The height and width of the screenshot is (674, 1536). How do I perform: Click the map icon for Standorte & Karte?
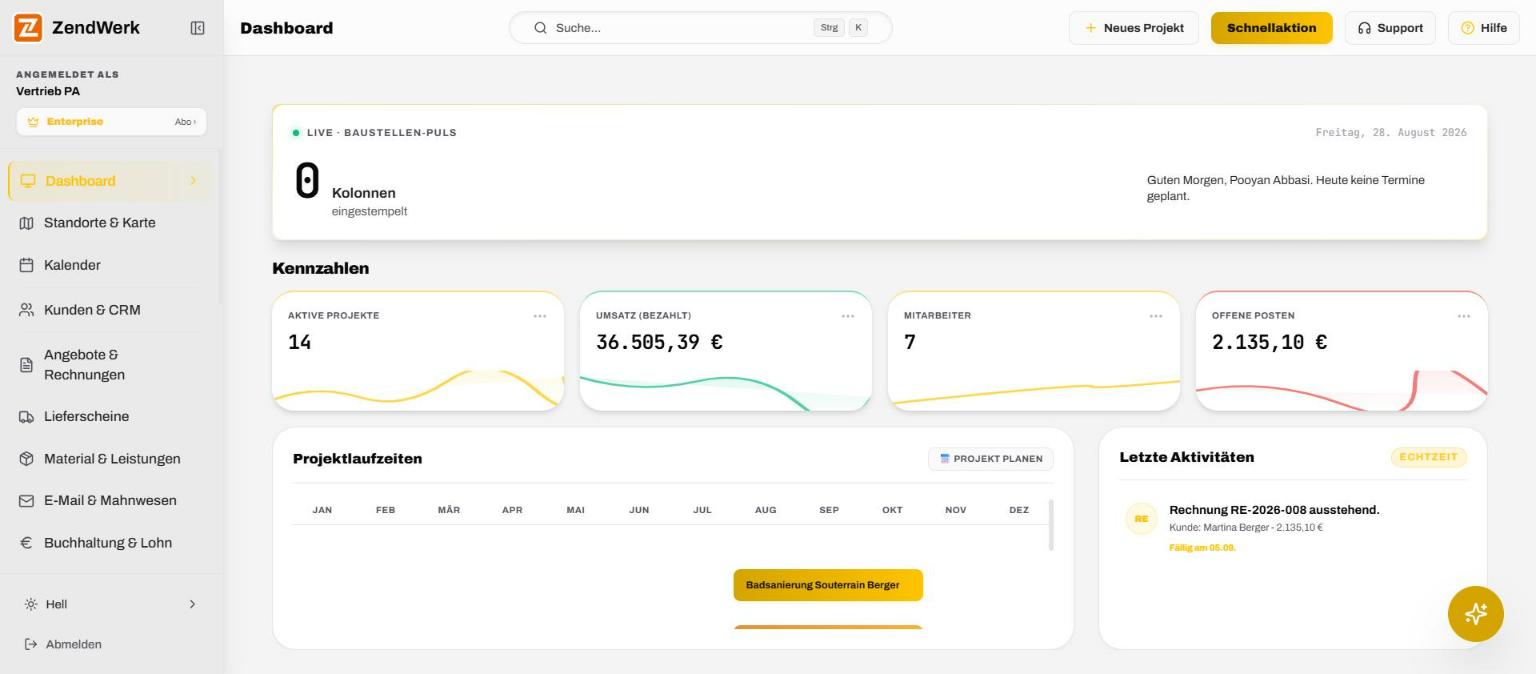(x=27, y=223)
